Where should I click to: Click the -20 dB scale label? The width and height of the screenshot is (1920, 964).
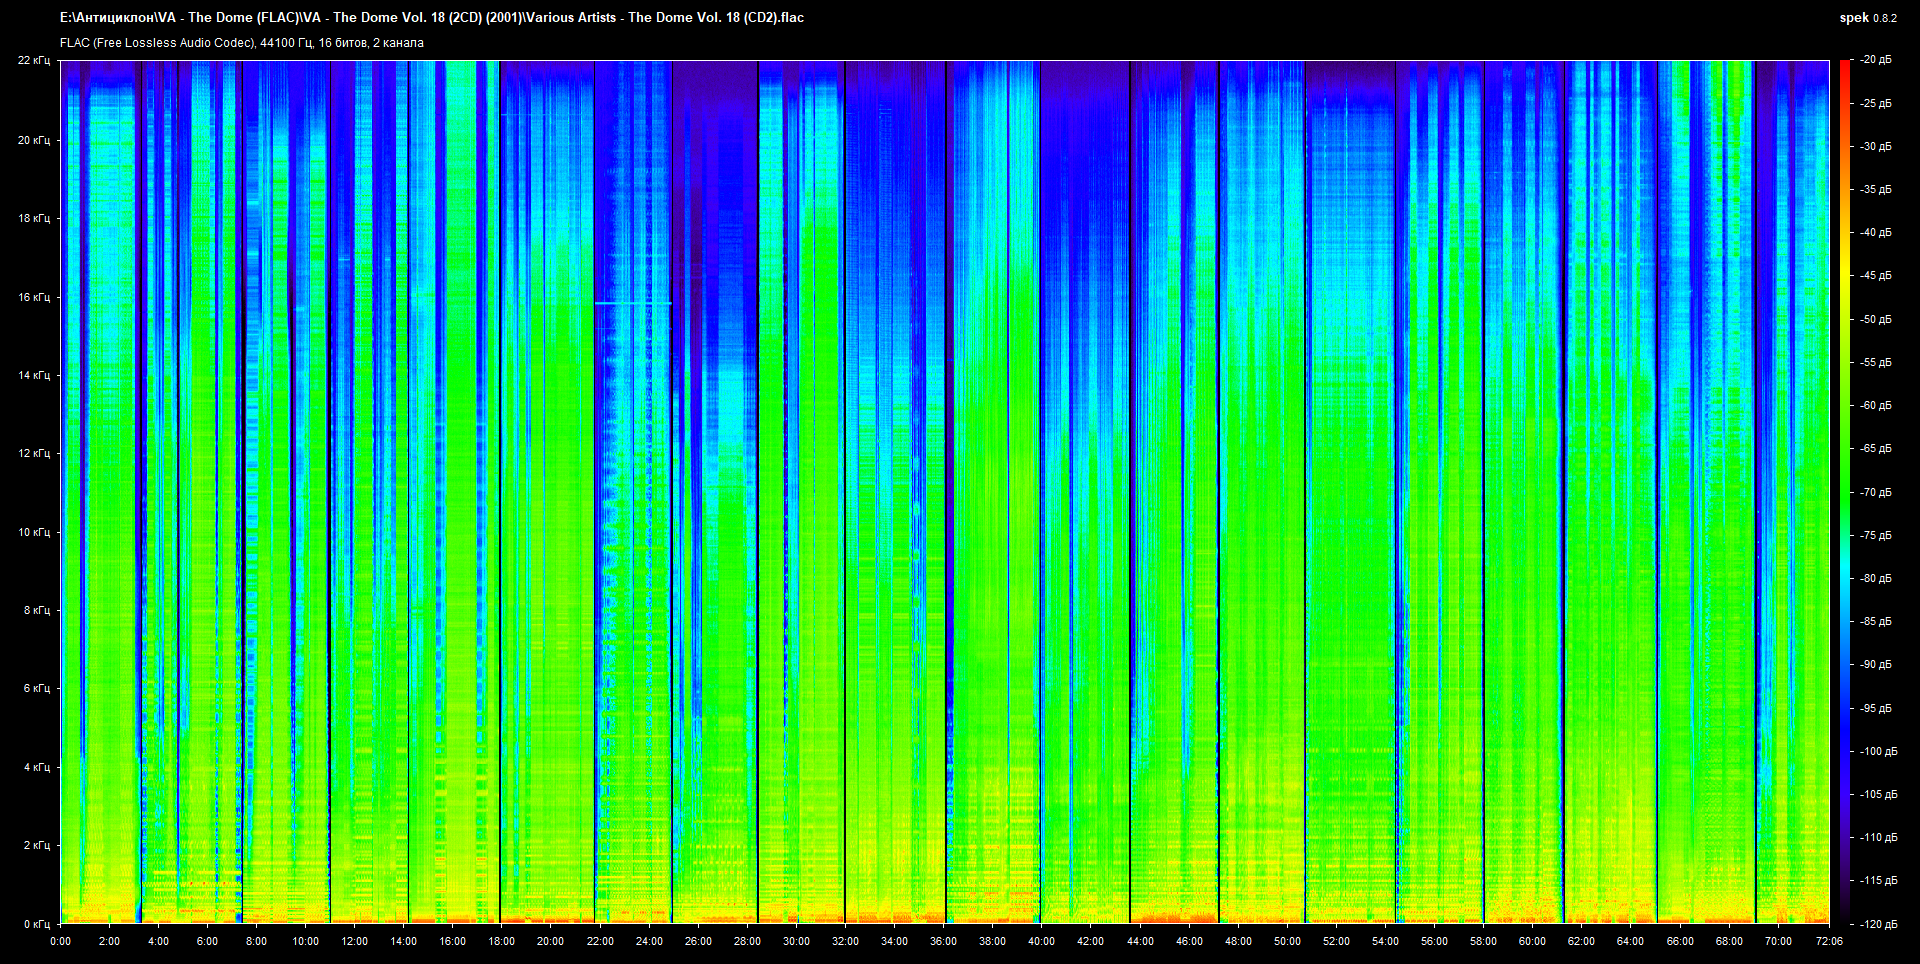coord(1875,60)
